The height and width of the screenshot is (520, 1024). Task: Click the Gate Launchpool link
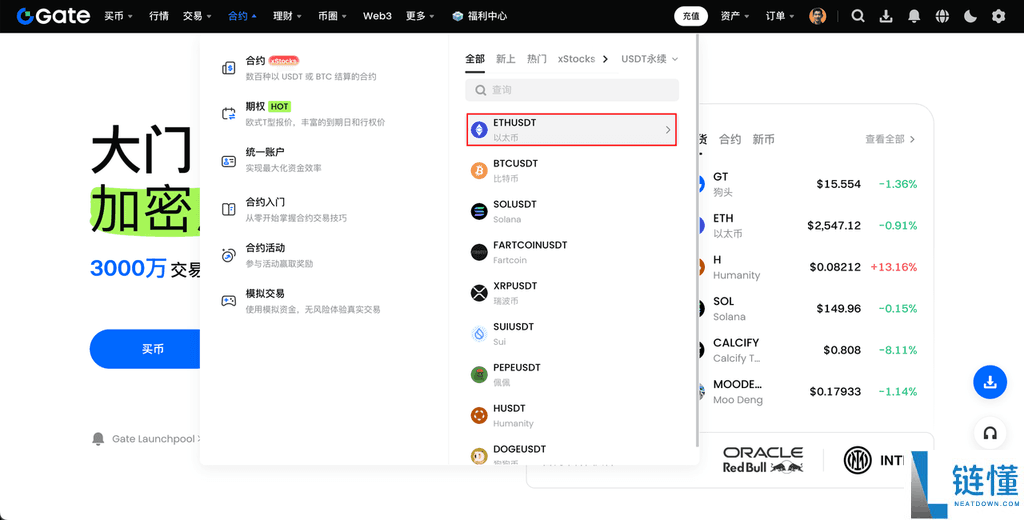click(153, 439)
